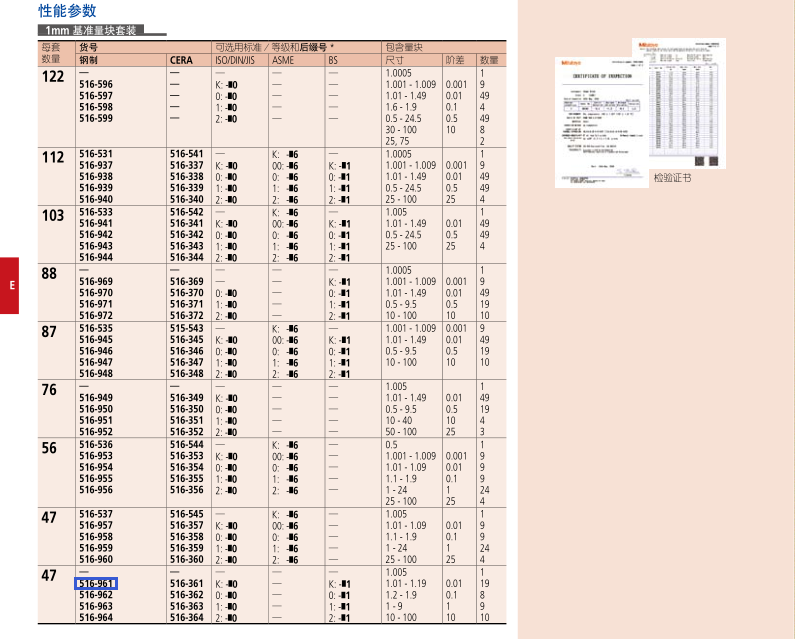Click the 钢制 sub-header
This screenshot has width=795, height=639.
point(88,60)
